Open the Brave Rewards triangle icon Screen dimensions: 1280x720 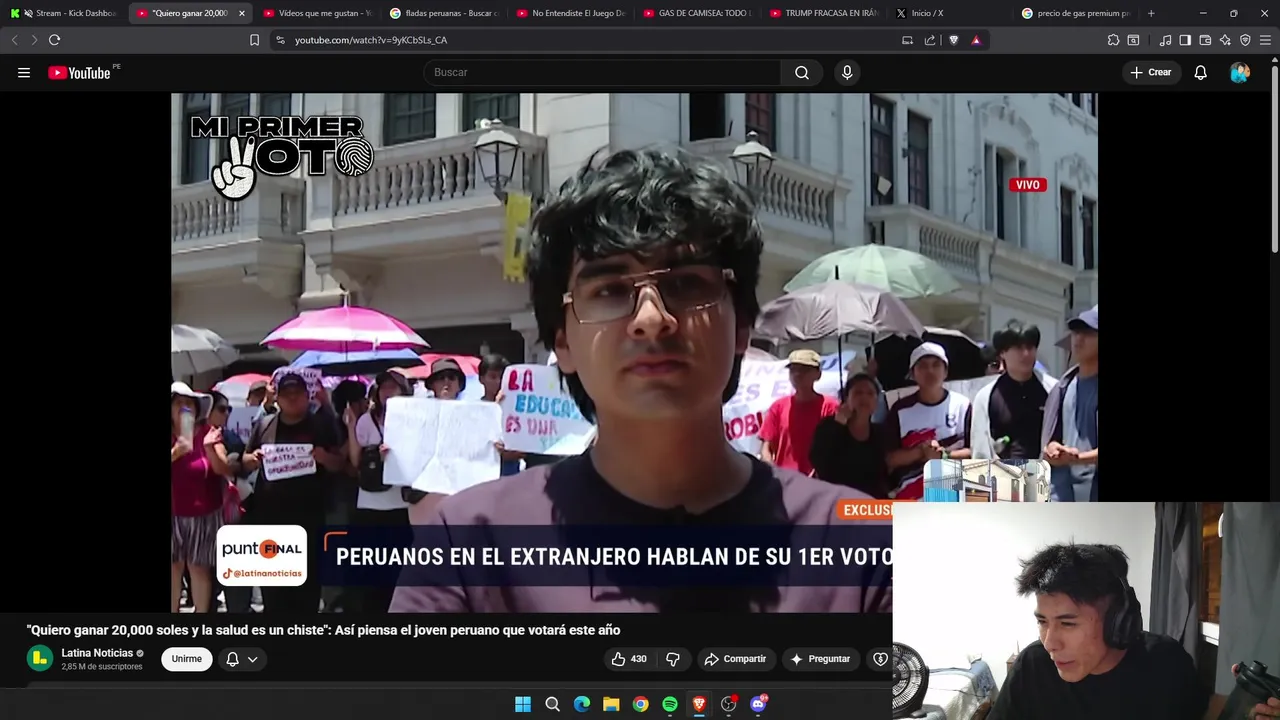(x=976, y=40)
